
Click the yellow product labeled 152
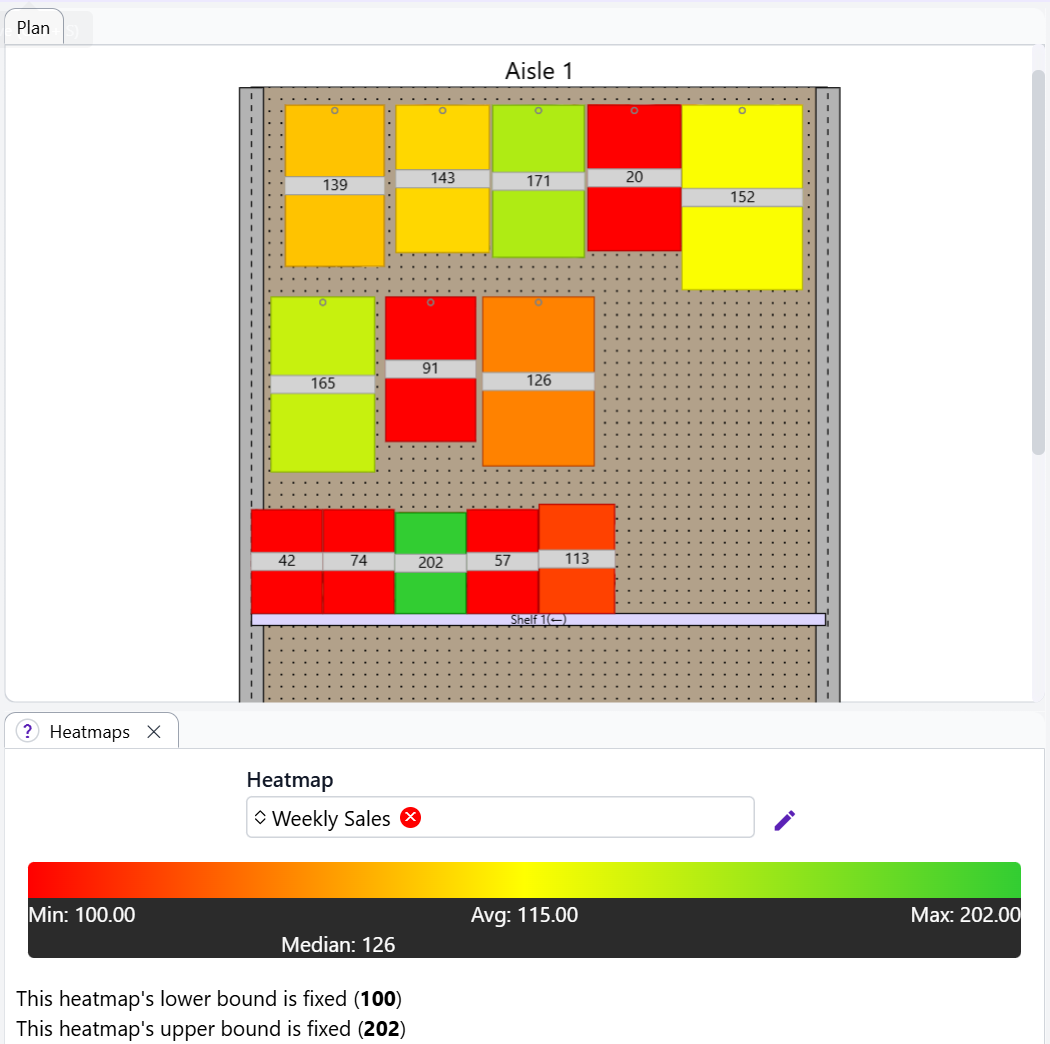742,196
